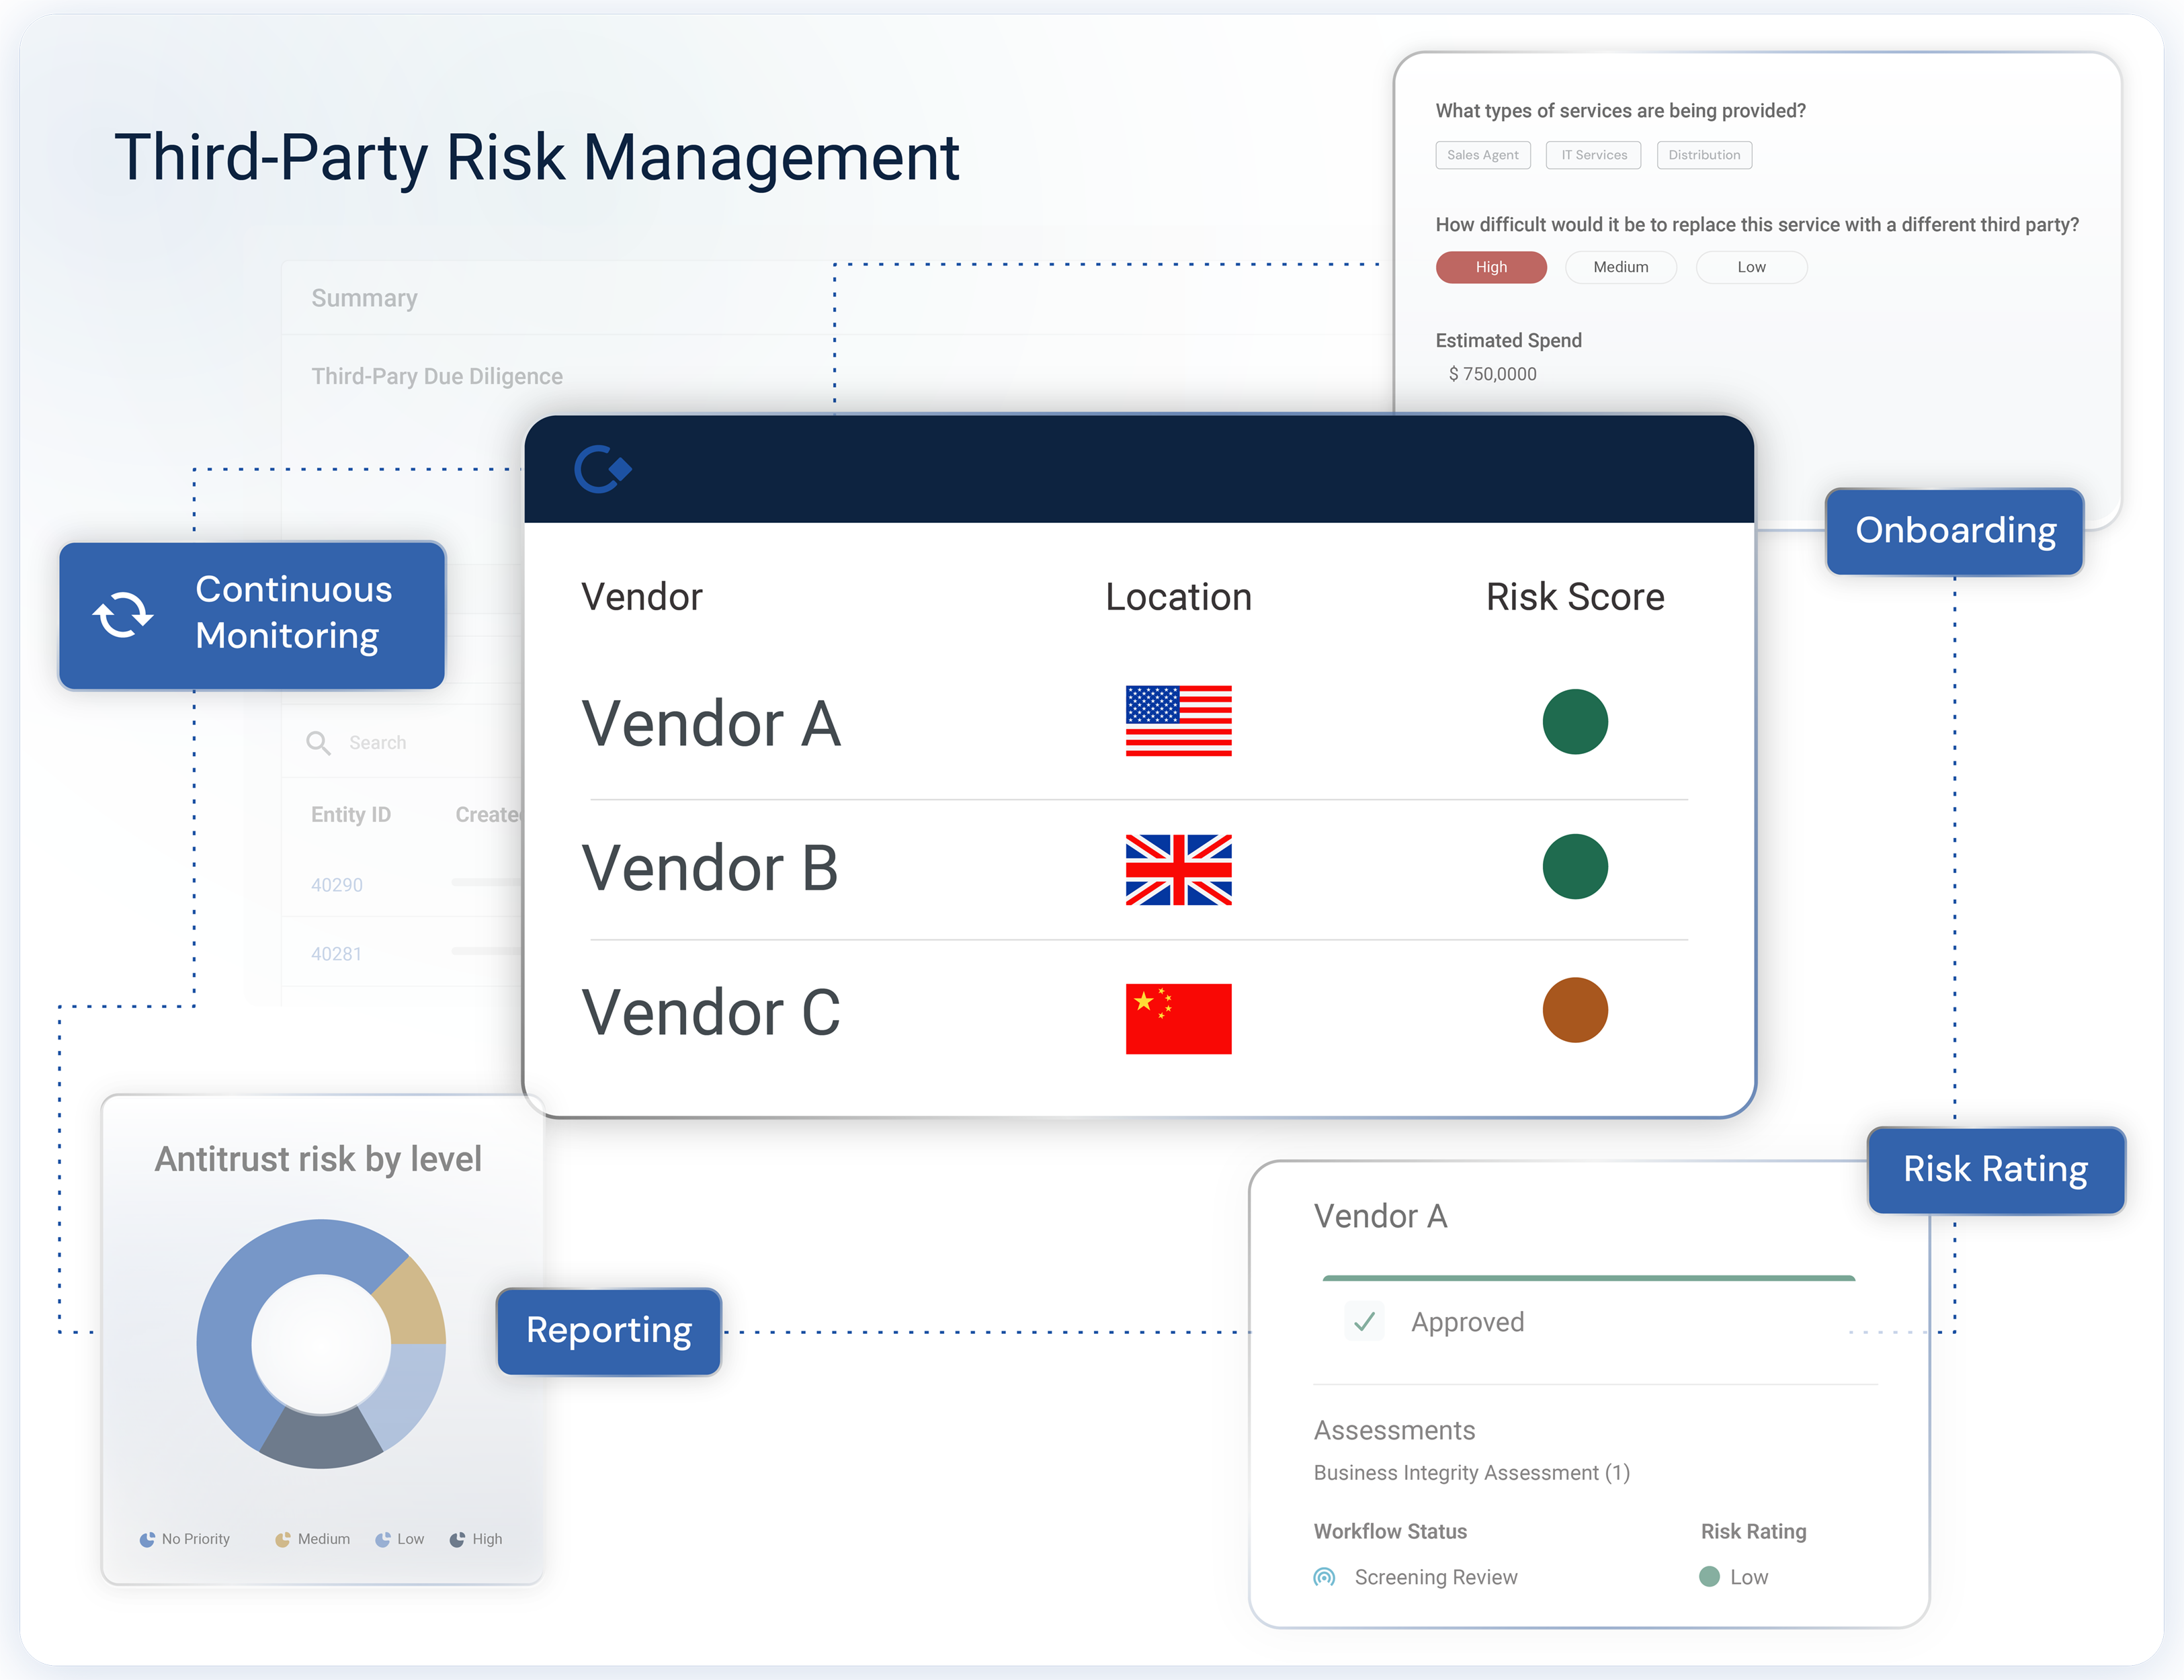This screenshot has height=1680, width=2184.
Task: Click the China flag for Vendor C
Action: (x=1178, y=1018)
